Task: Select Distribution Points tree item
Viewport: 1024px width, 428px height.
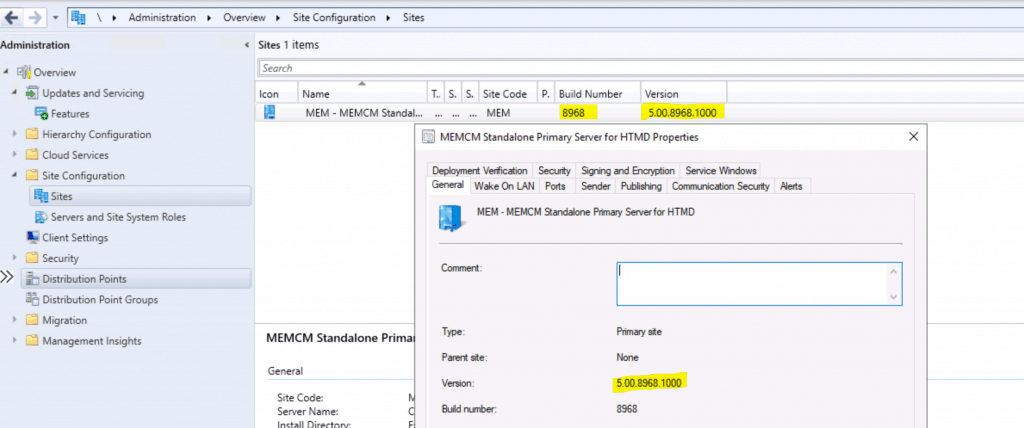Action: pyautogui.click(x=136, y=279)
